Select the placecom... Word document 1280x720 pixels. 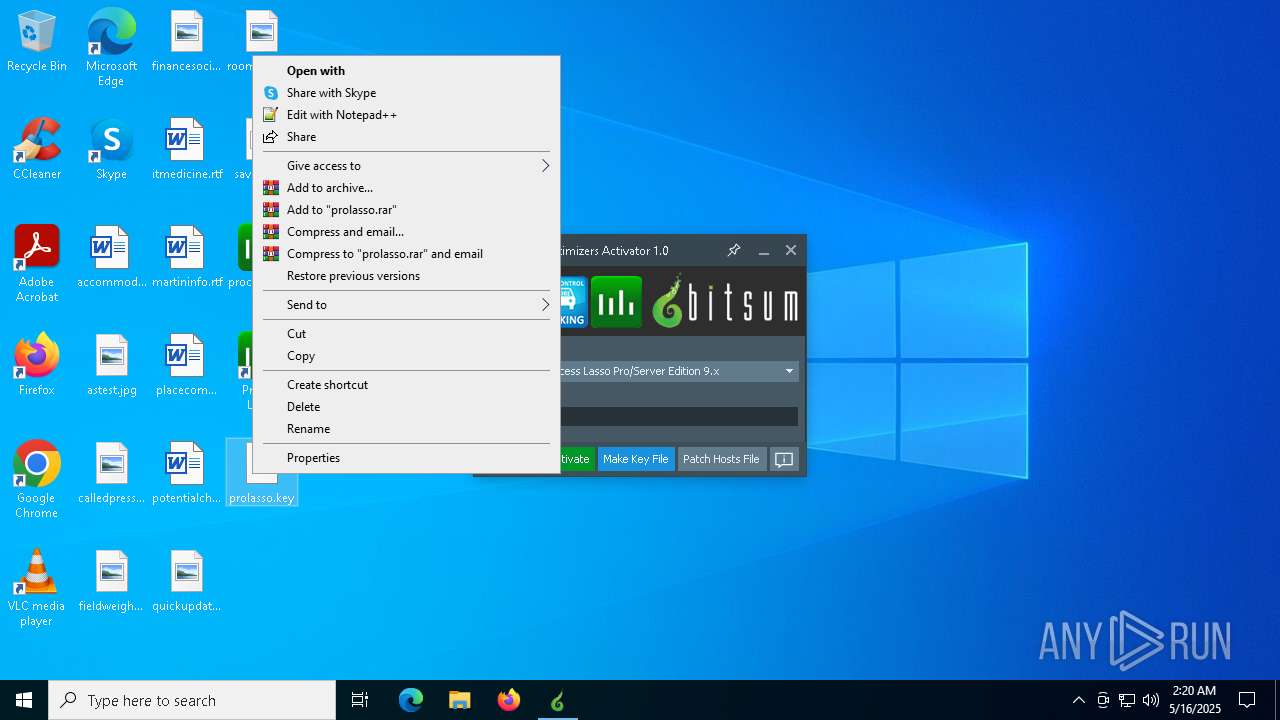point(186,366)
